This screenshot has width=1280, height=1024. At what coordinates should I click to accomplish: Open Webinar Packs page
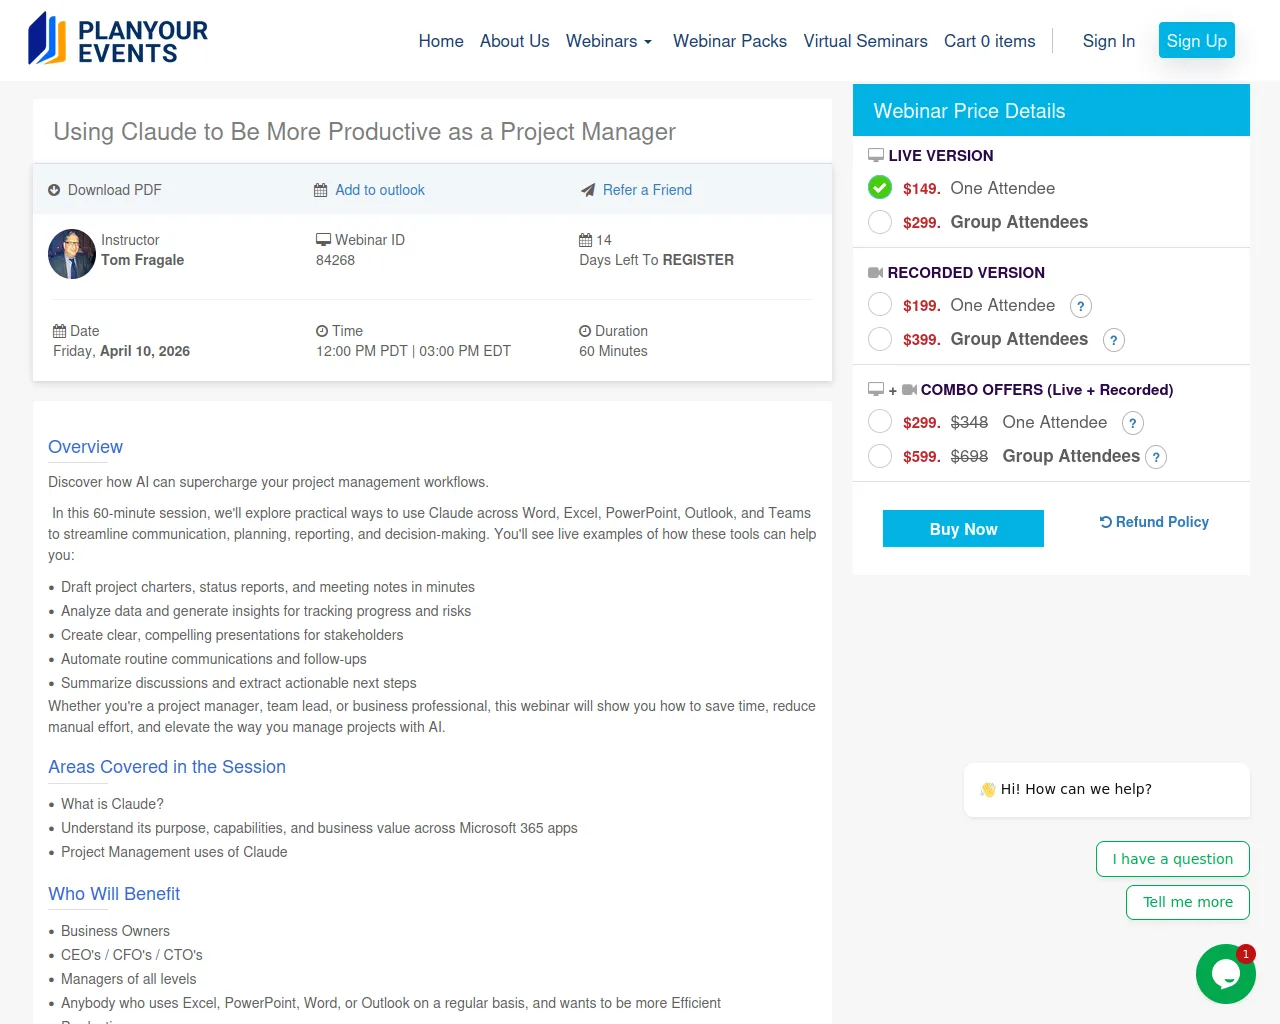click(x=730, y=41)
